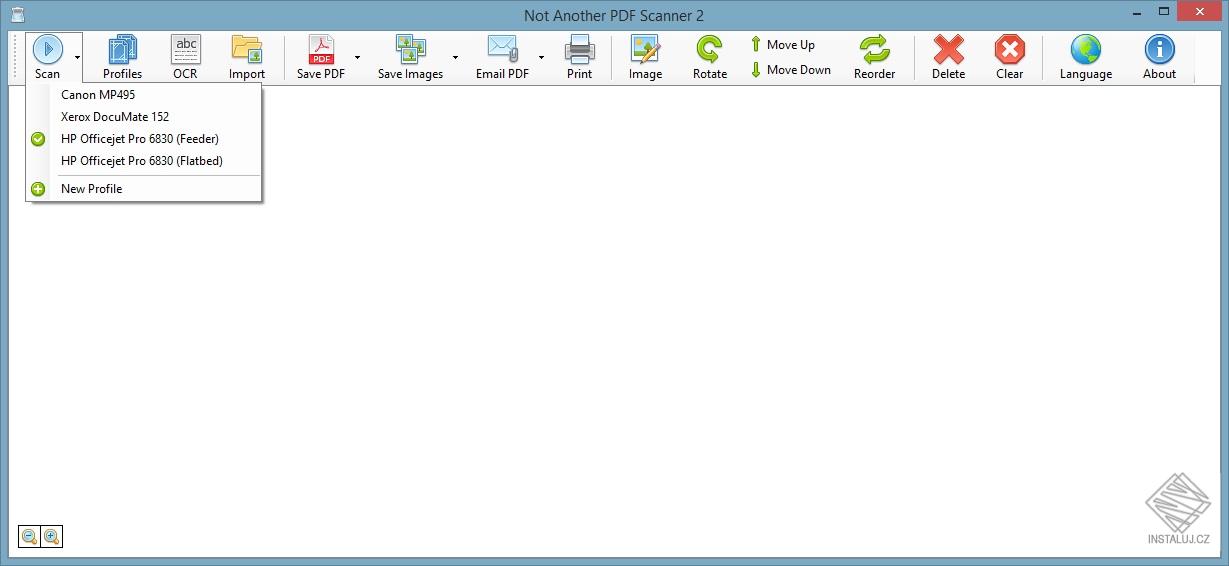Expand the Email PDF dropdown arrow
Screen dimensions: 1229x566
541,57
